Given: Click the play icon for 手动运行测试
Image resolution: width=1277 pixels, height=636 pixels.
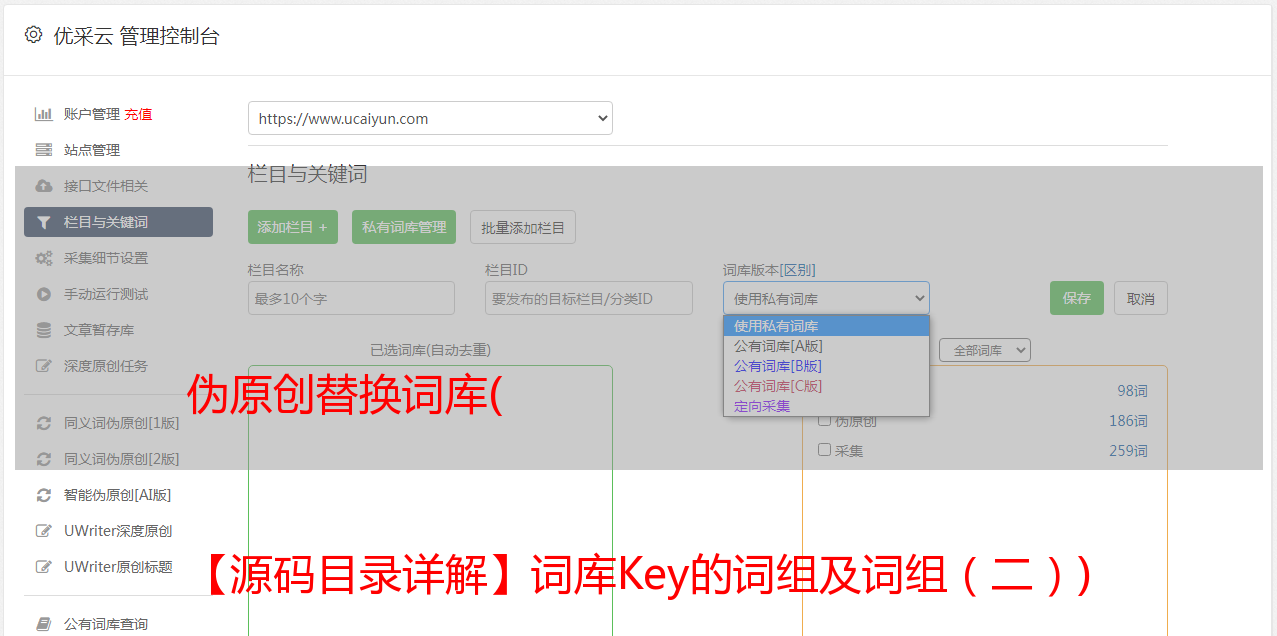Looking at the screenshot, I should click(x=44, y=294).
